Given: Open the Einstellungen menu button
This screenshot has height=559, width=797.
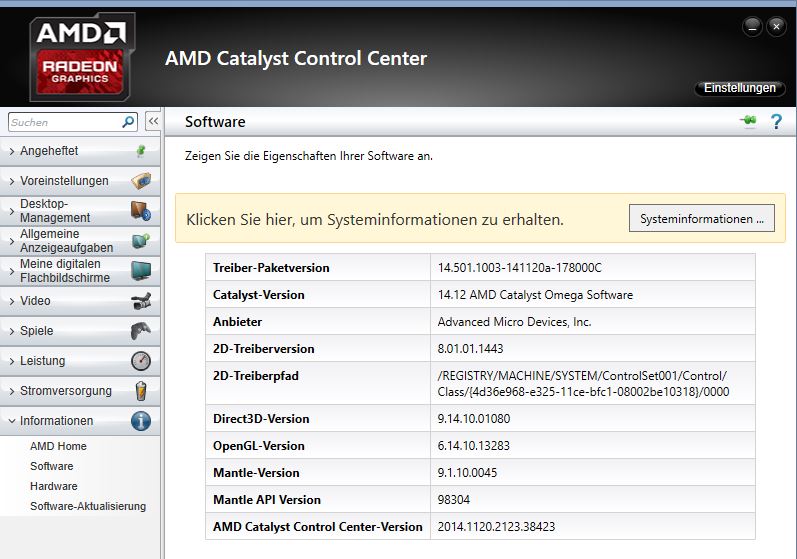Looking at the screenshot, I should pyautogui.click(x=739, y=88).
